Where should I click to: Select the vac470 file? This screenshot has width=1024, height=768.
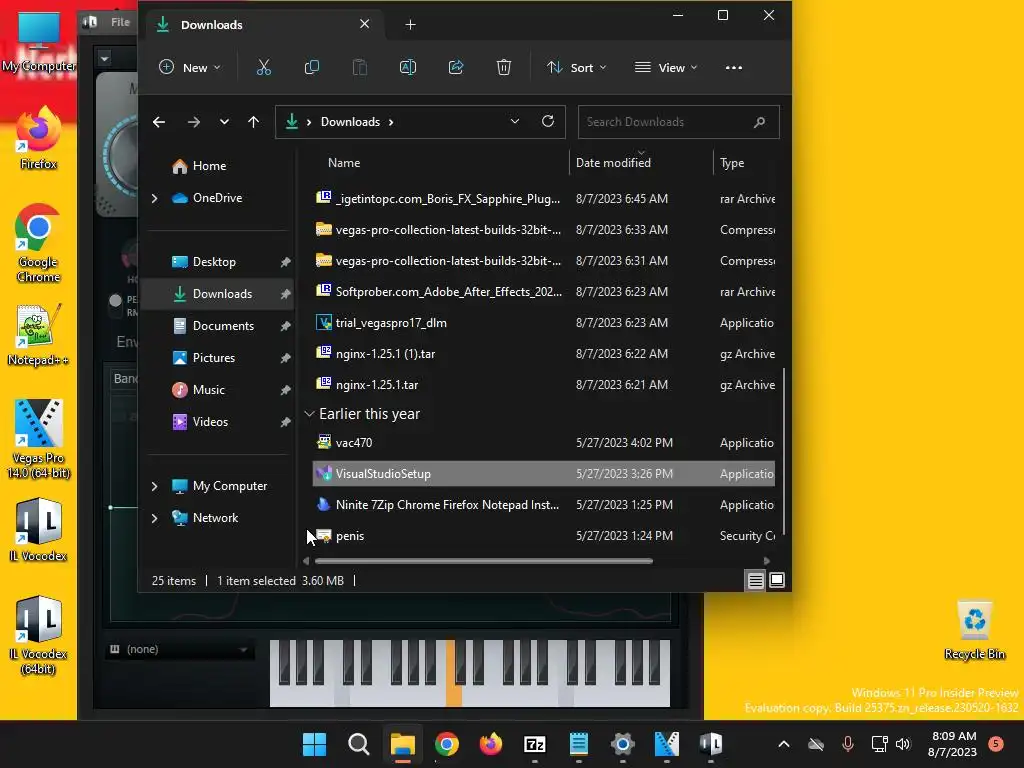(543, 443)
